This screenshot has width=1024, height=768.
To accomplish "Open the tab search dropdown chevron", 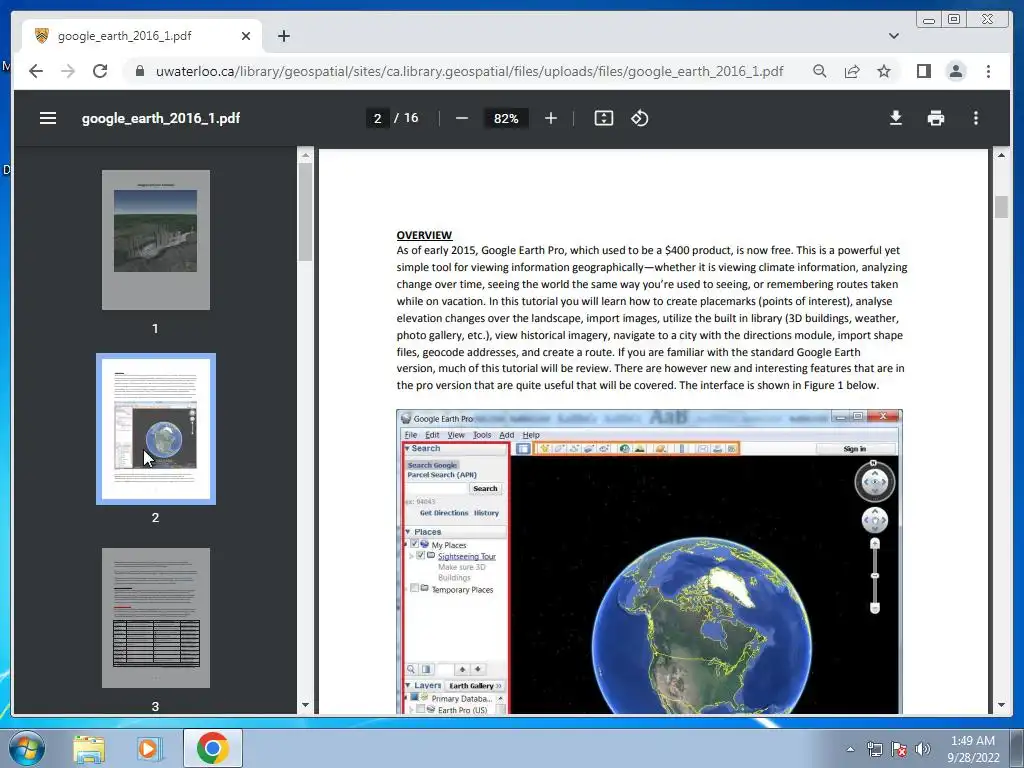I will click(893, 36).
